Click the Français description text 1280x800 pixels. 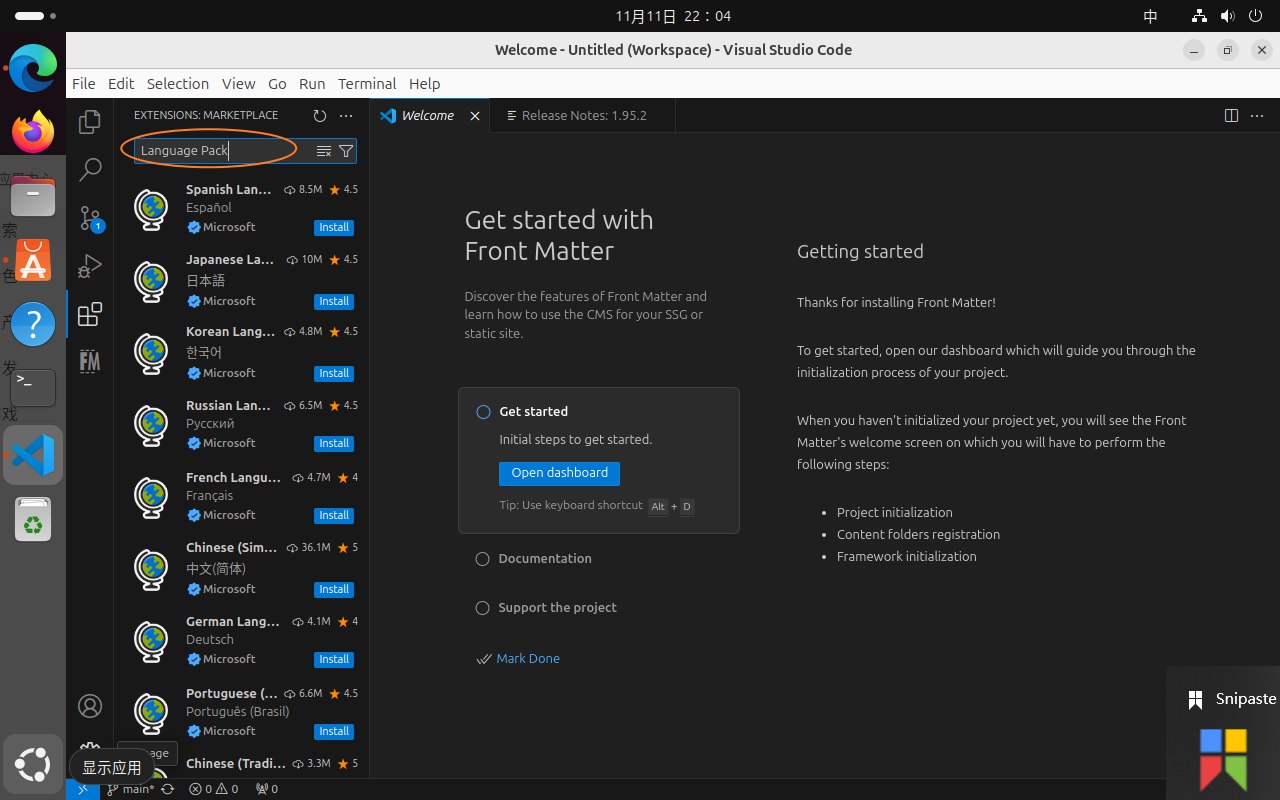click(x=209, y=496)
